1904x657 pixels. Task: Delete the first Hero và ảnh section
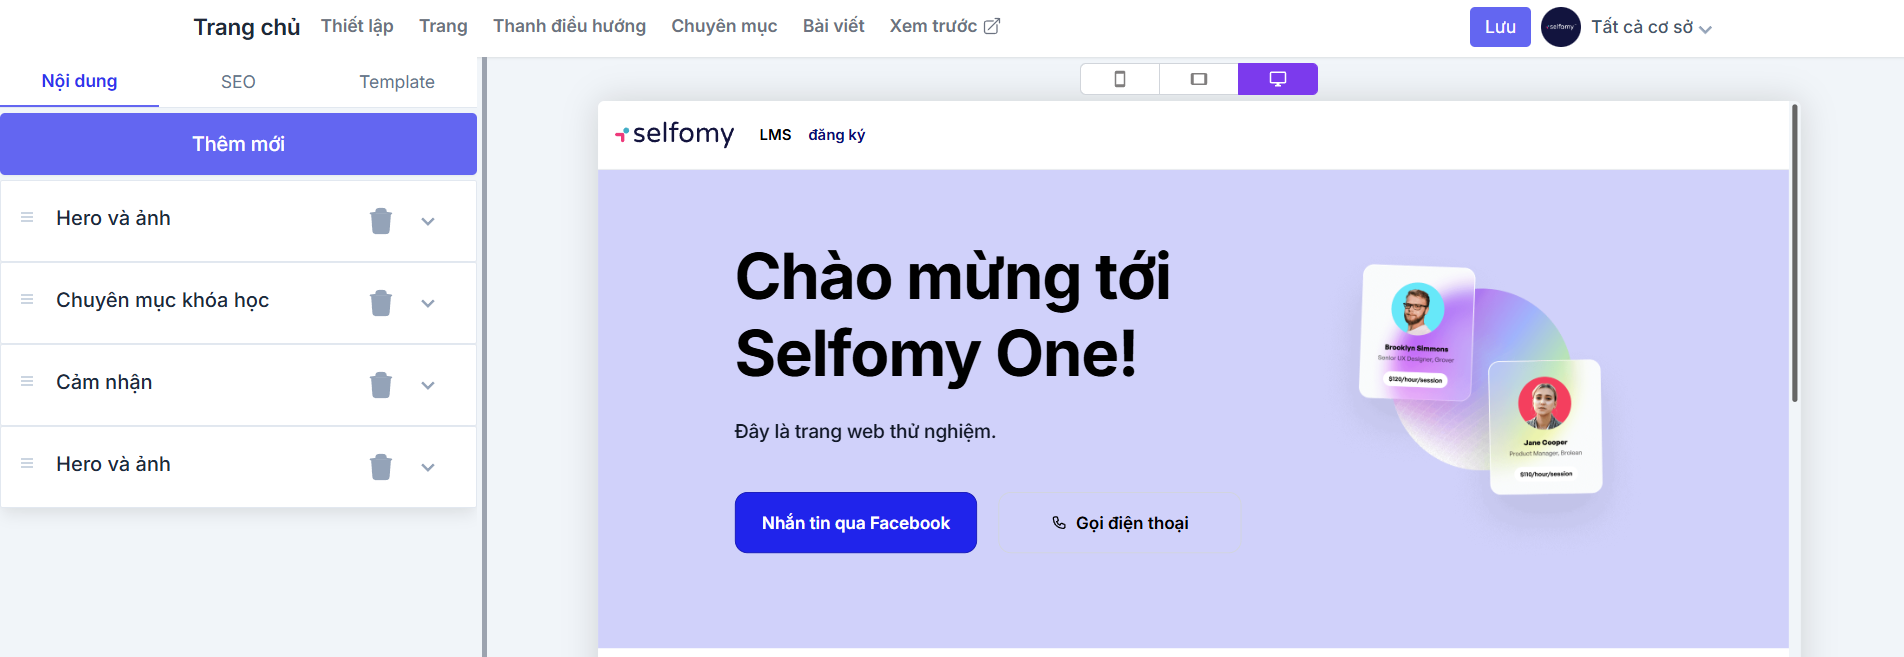click(381, 221)
